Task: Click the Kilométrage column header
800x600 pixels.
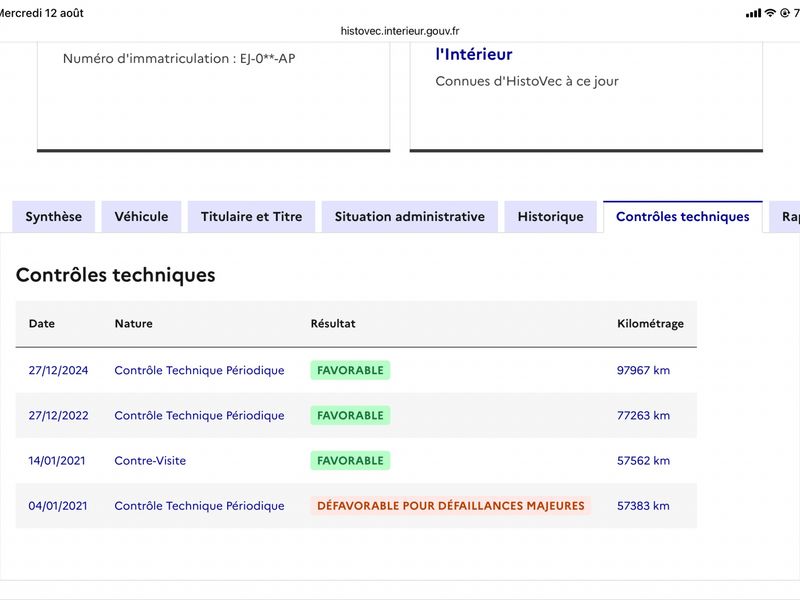Action: [x=651, y=323]
